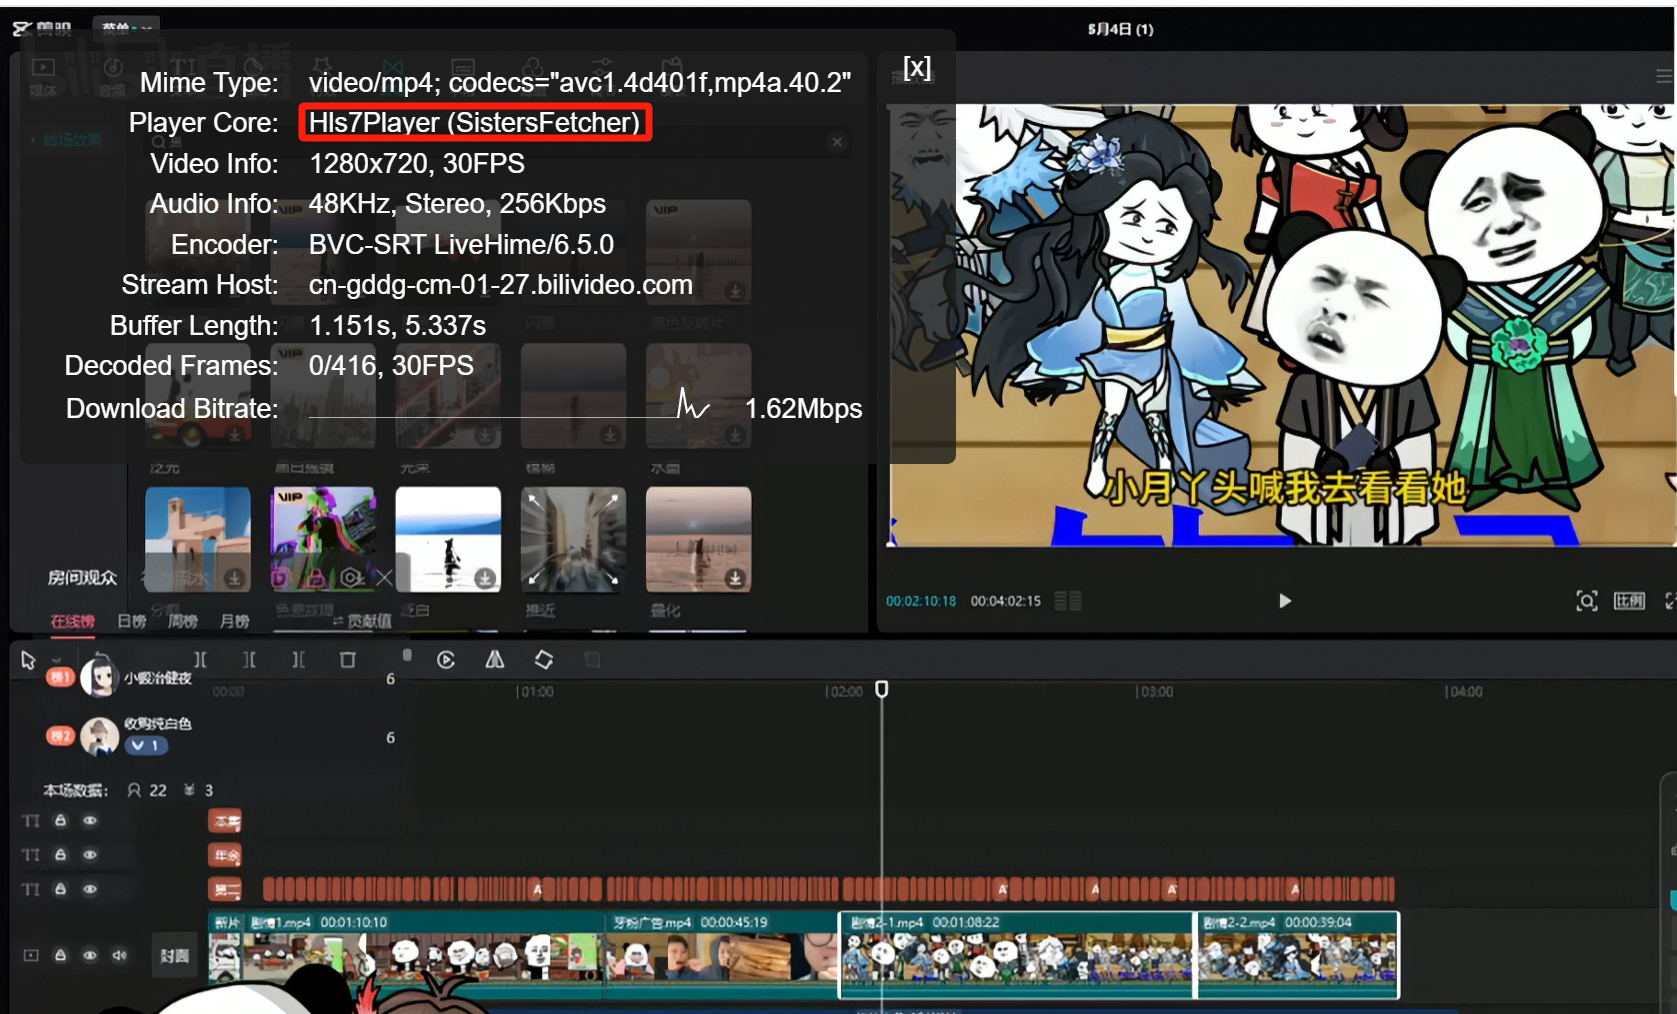
Task: Open the rank 1 viewer's avatar
Action: (99, 678)
